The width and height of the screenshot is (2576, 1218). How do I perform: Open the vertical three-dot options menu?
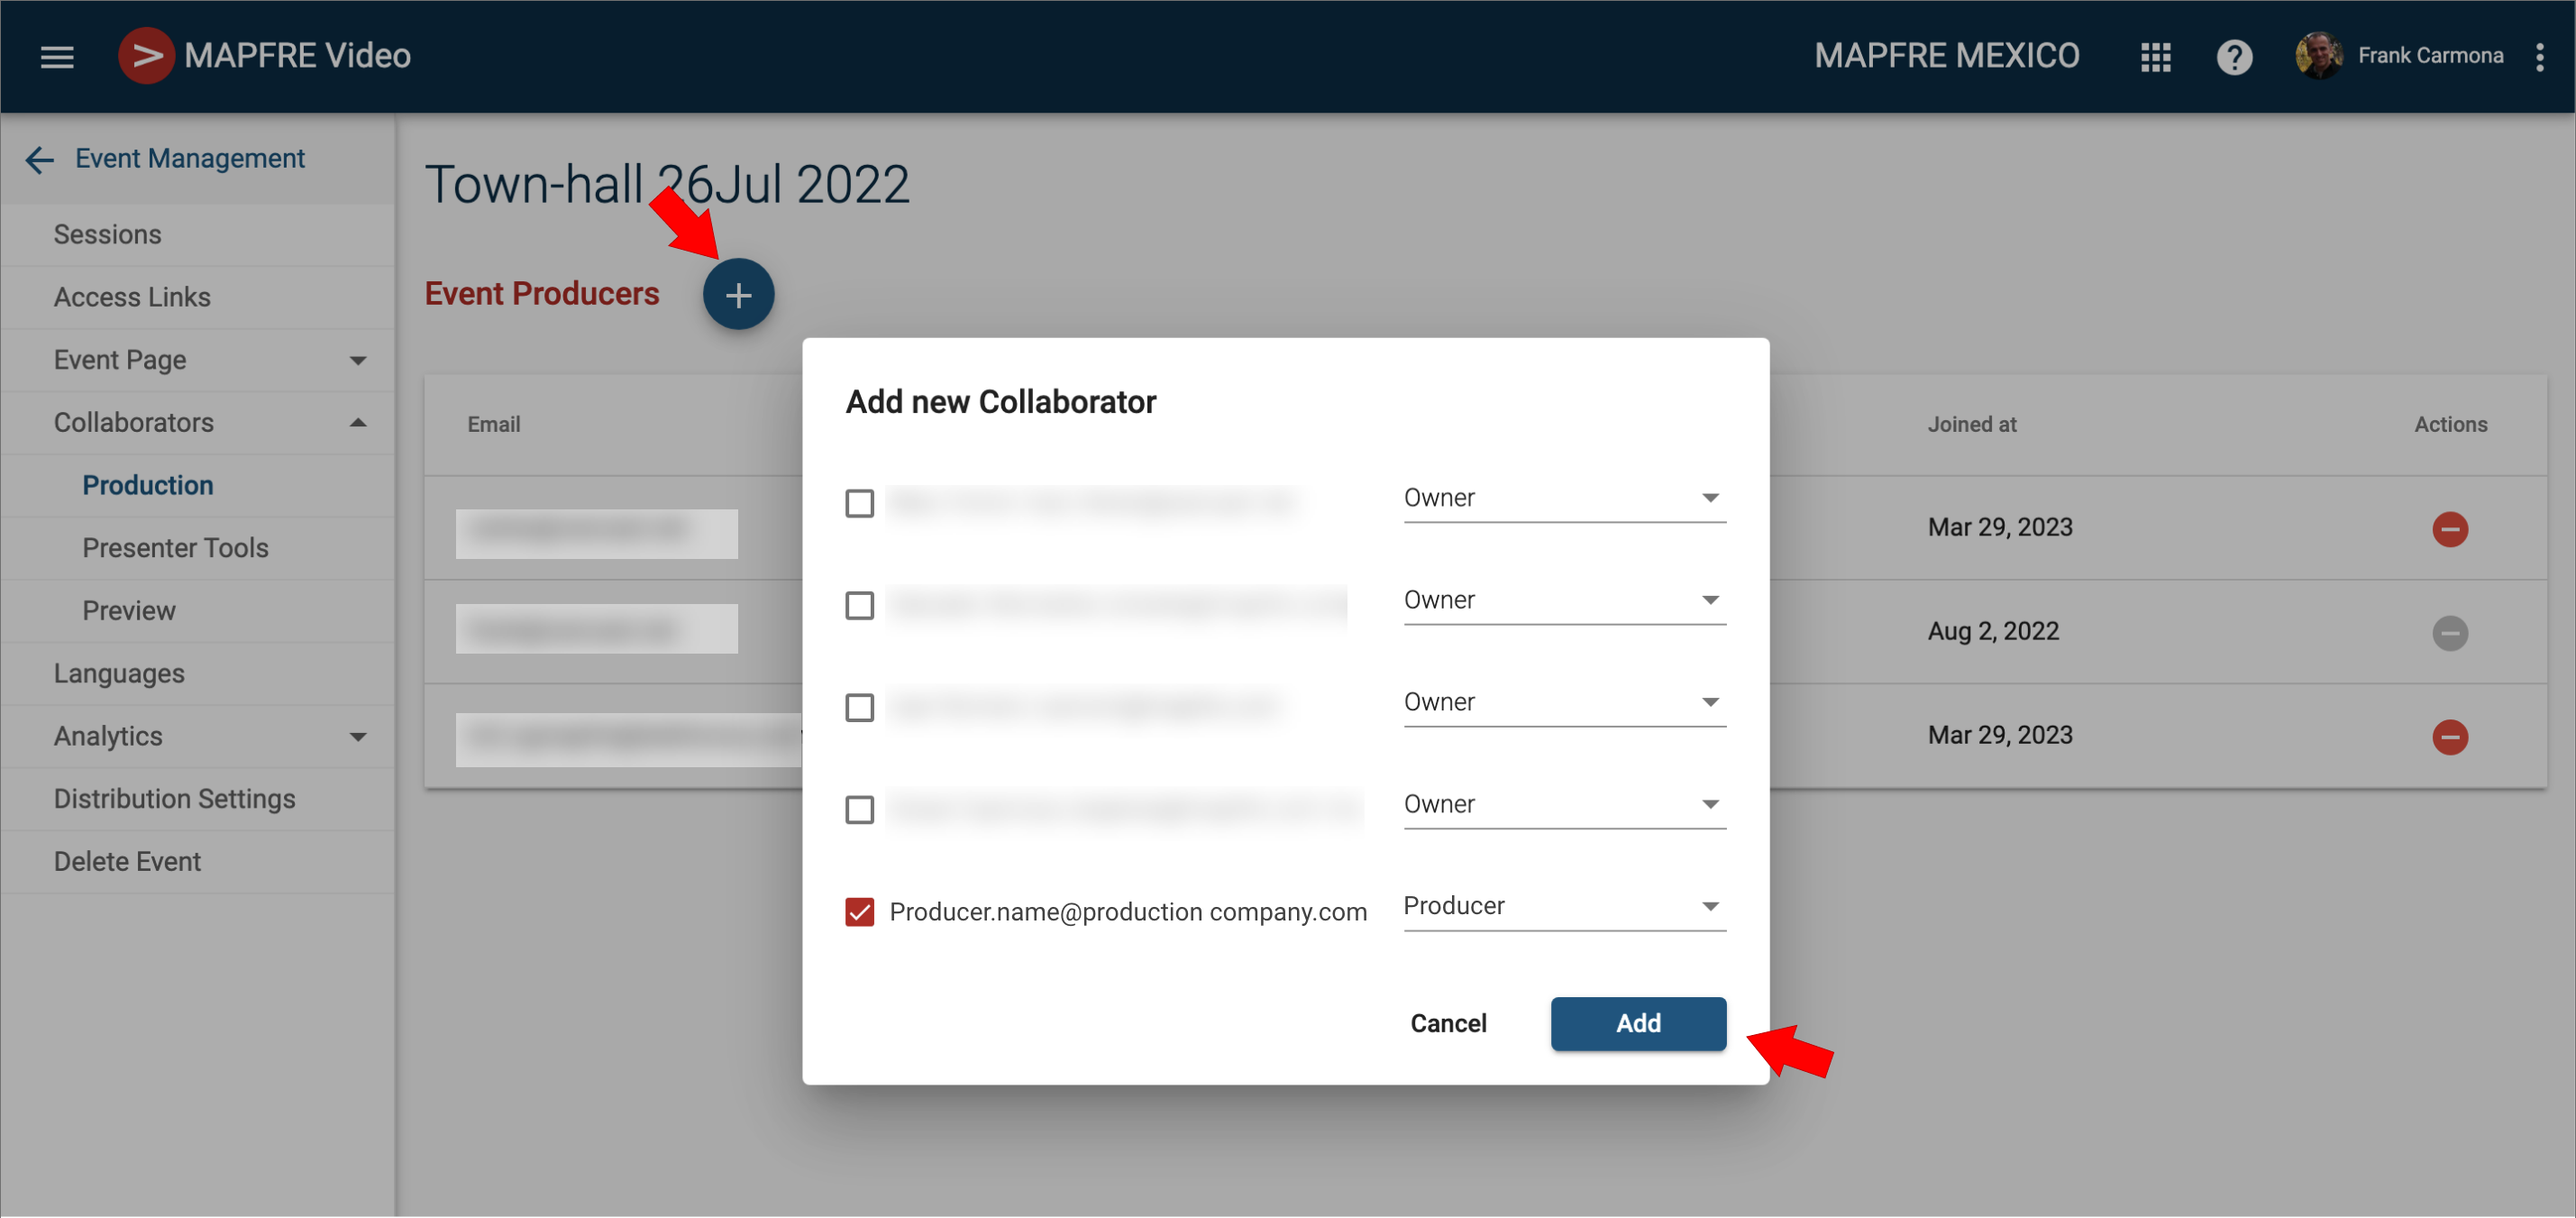click(x=2539, y=56)
